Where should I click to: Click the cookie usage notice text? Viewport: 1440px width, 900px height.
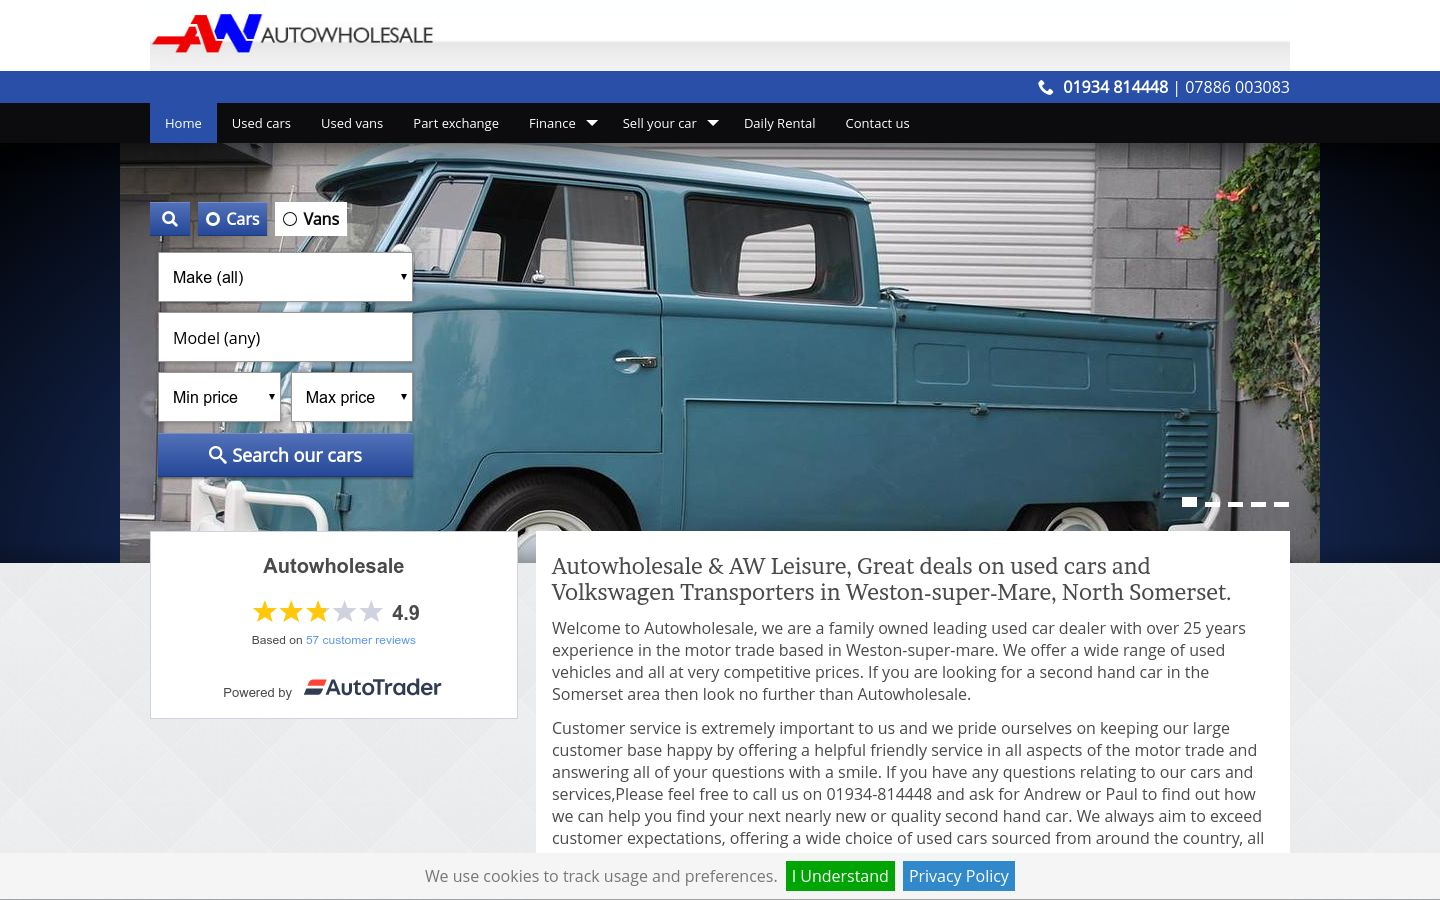pyautogui.click(x=601, y=876)
